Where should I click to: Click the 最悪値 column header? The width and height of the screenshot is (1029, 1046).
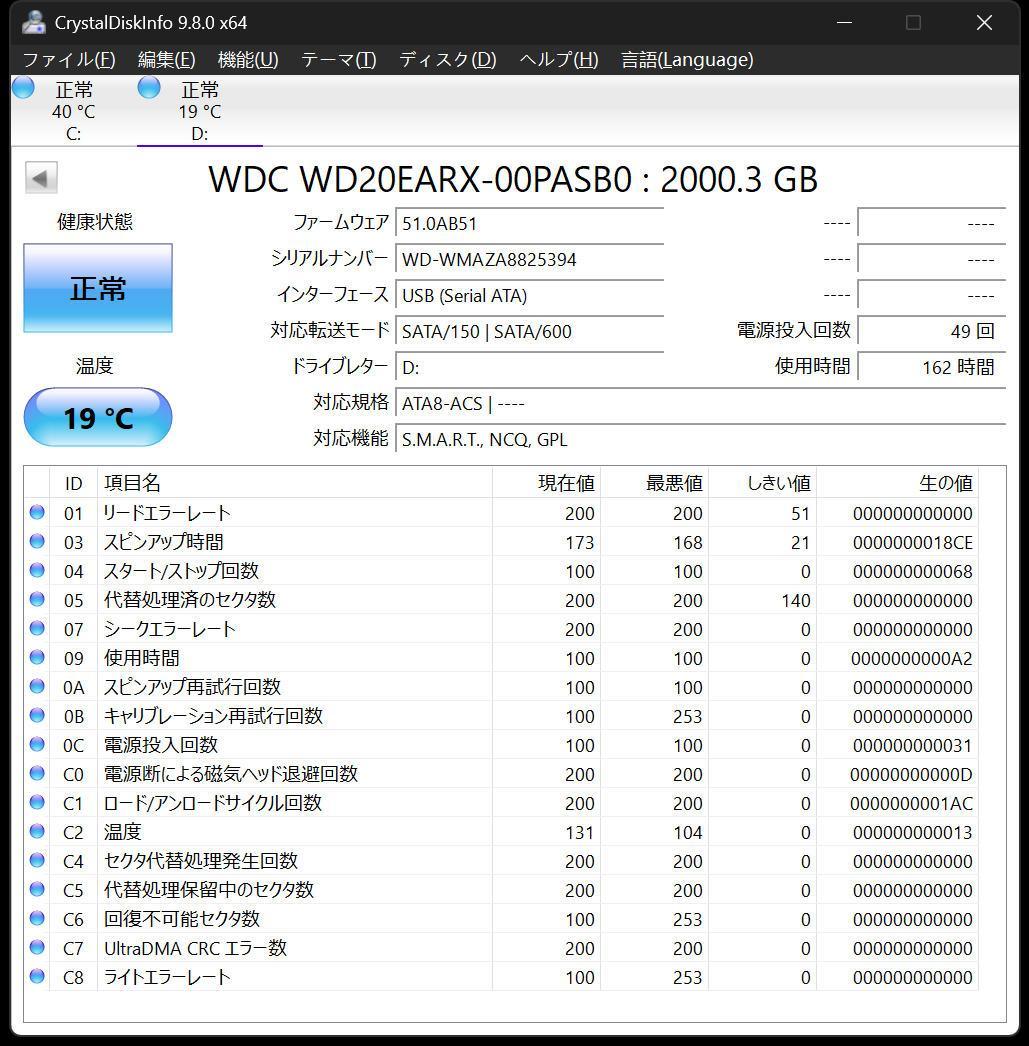tap(655, 483)
